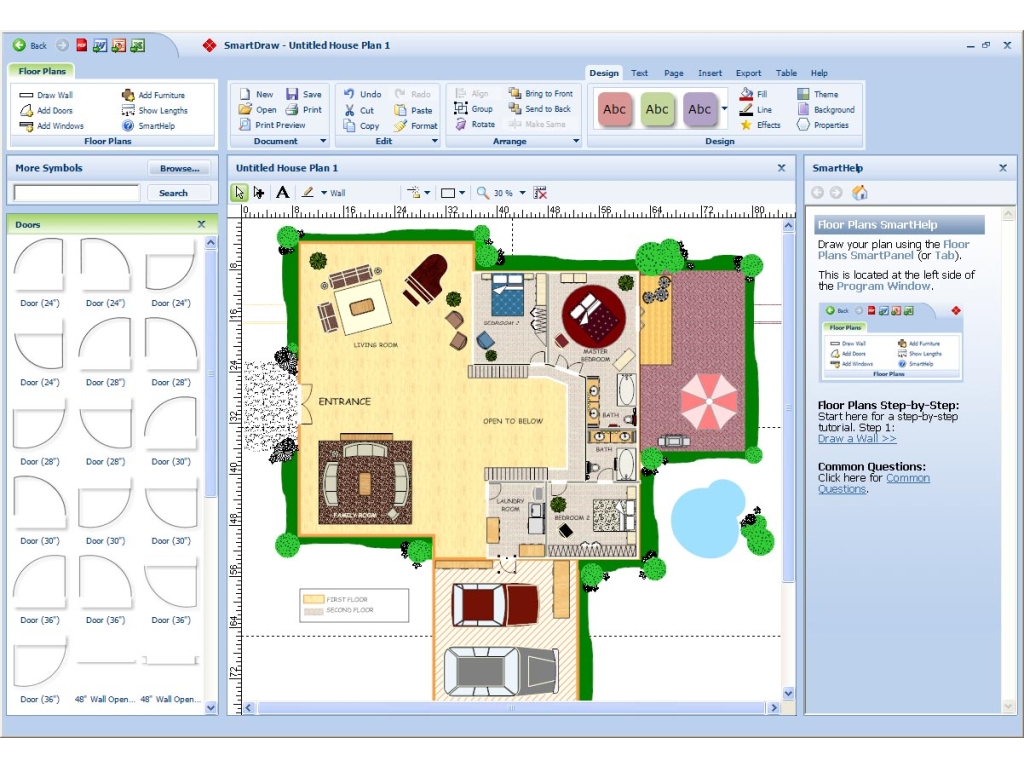Click the Browse... button
Image resolution: width=1024 pixels, height=768 pixels.
pyautogui.click(x=180, y=168)
